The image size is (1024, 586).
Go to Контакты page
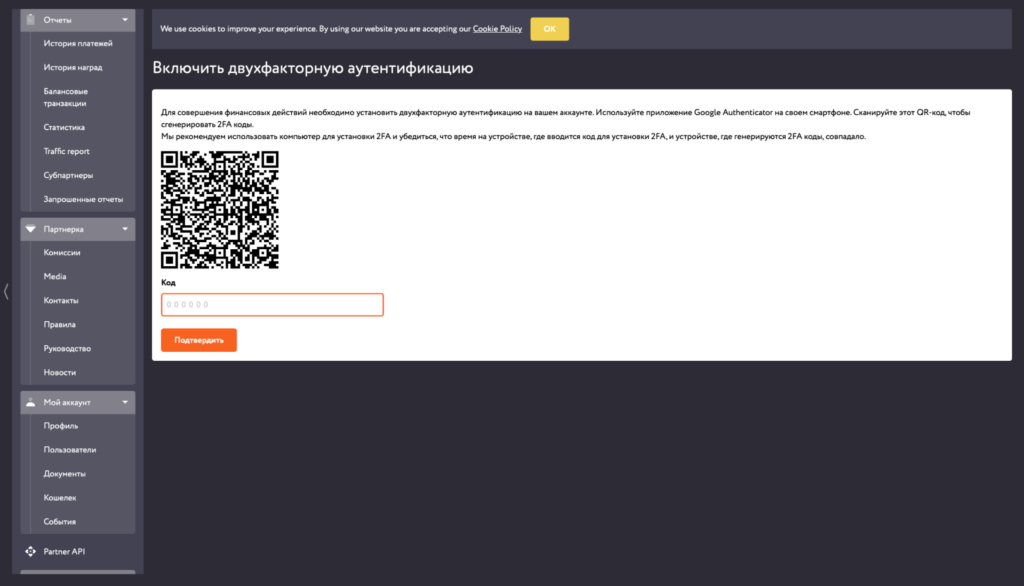click(x=61, y=301)
